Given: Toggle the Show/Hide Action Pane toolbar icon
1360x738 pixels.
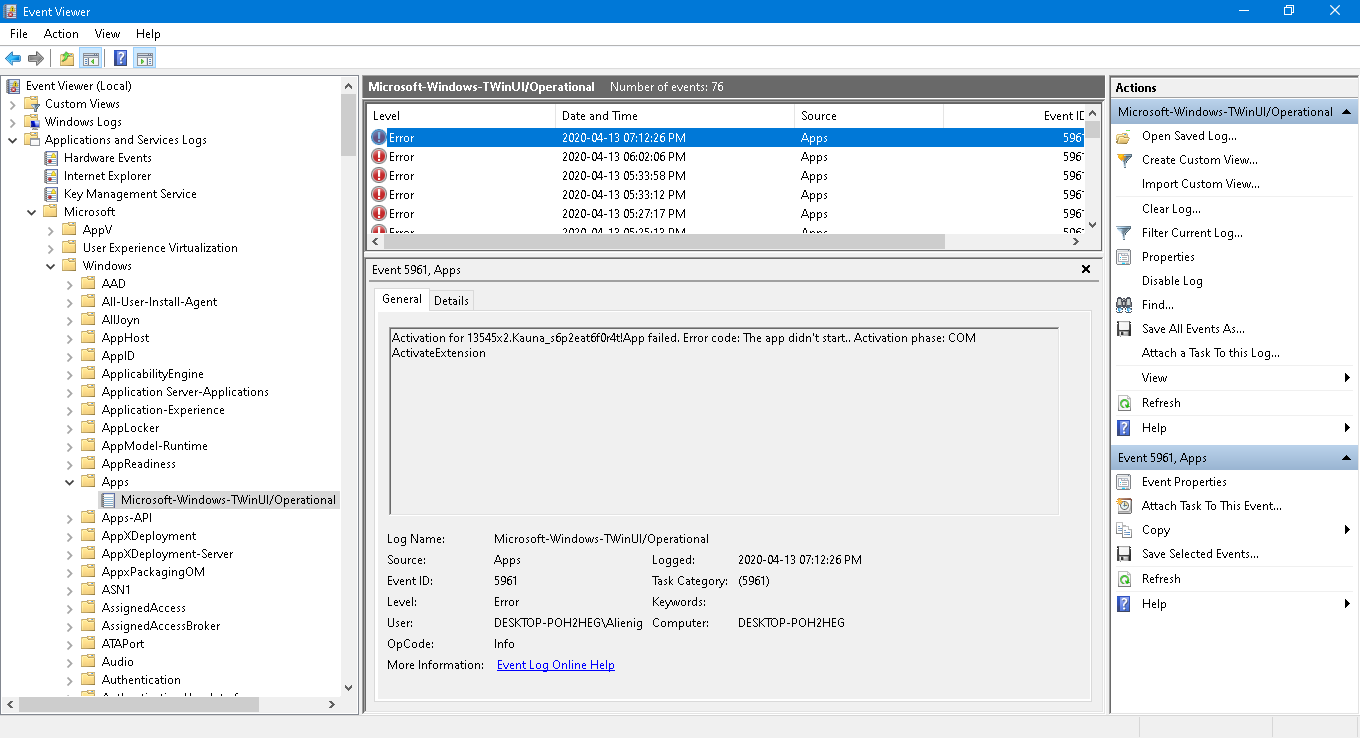Looking at the screenshot, I should 145,58.
